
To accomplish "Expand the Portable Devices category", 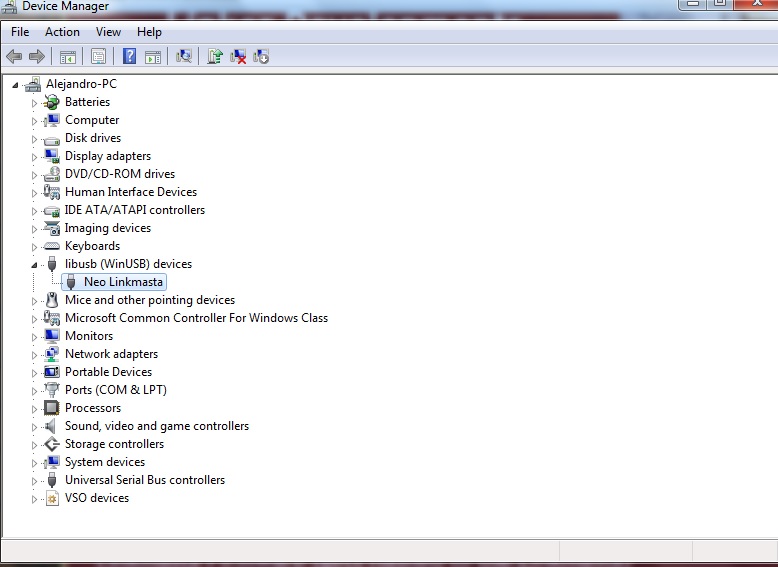I will pyautogui.click(x=34, y=373).
